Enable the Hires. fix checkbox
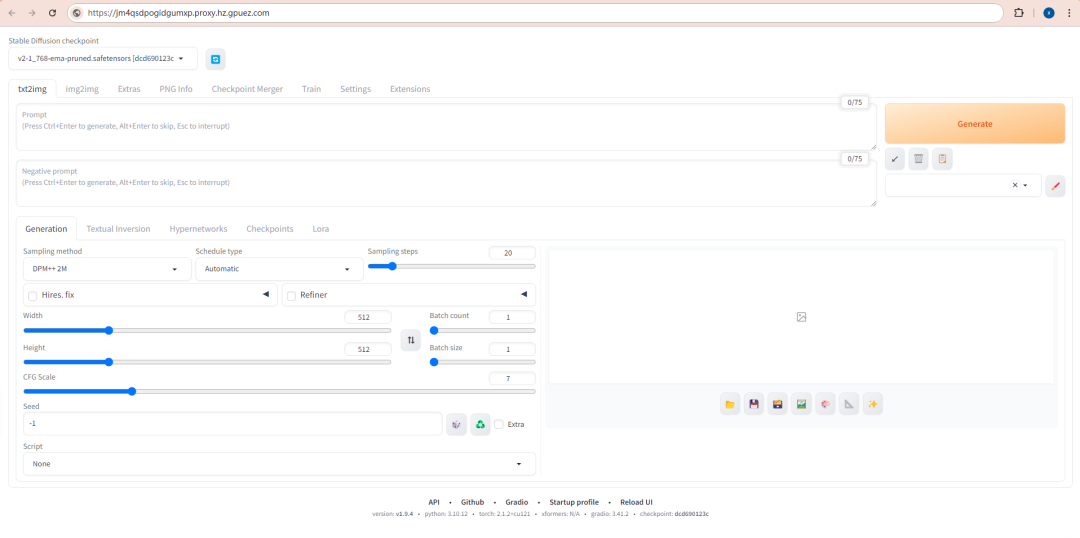This screenshot has height=538, width=1080. (x=32, y=296)
